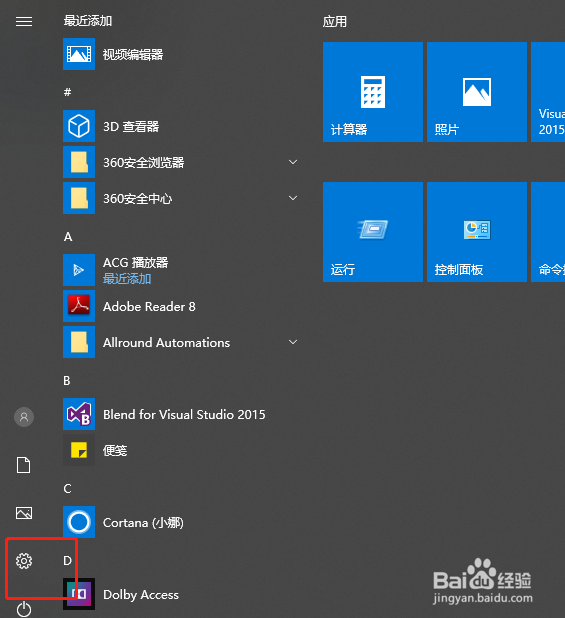565x618 pixels.
Task: Click the Allround Automations label
Action: 166,343
